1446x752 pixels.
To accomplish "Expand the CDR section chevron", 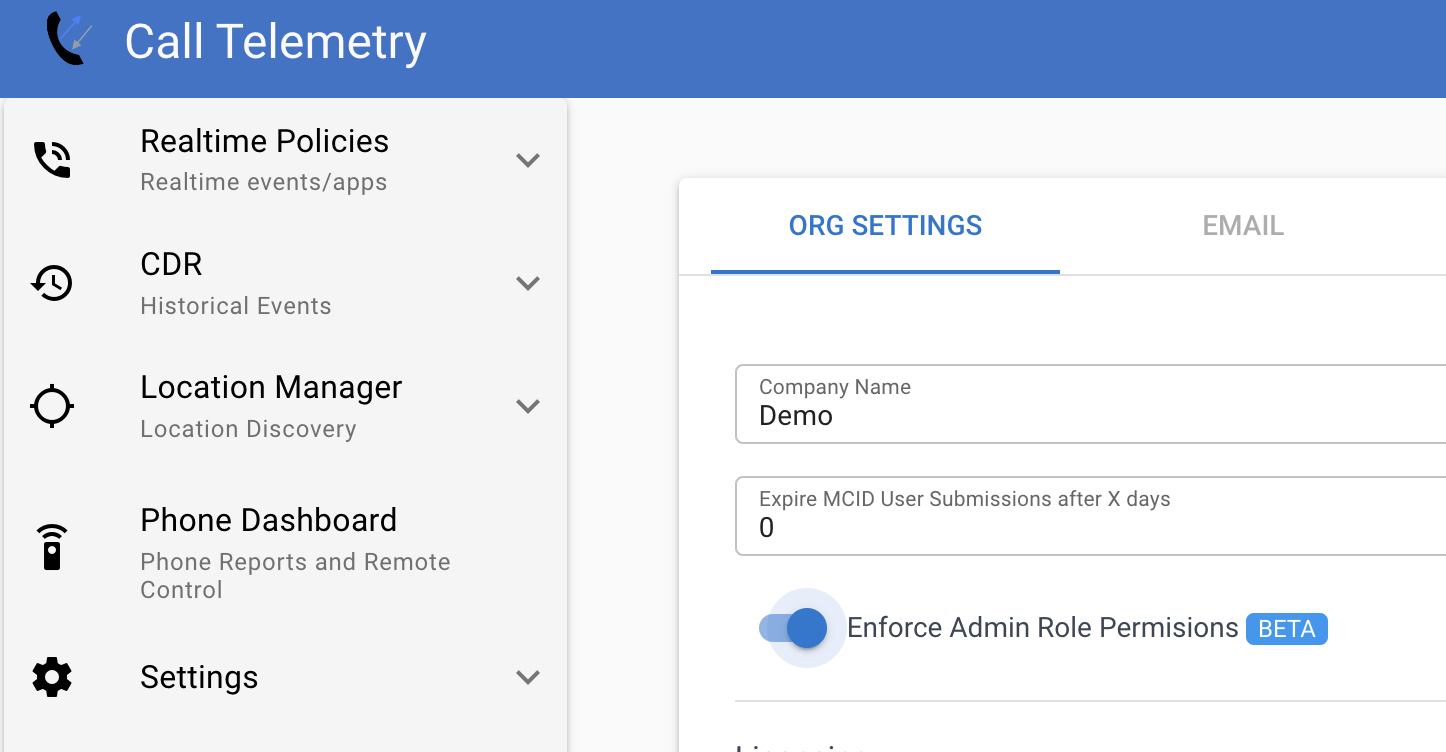I will click(527, 283).
